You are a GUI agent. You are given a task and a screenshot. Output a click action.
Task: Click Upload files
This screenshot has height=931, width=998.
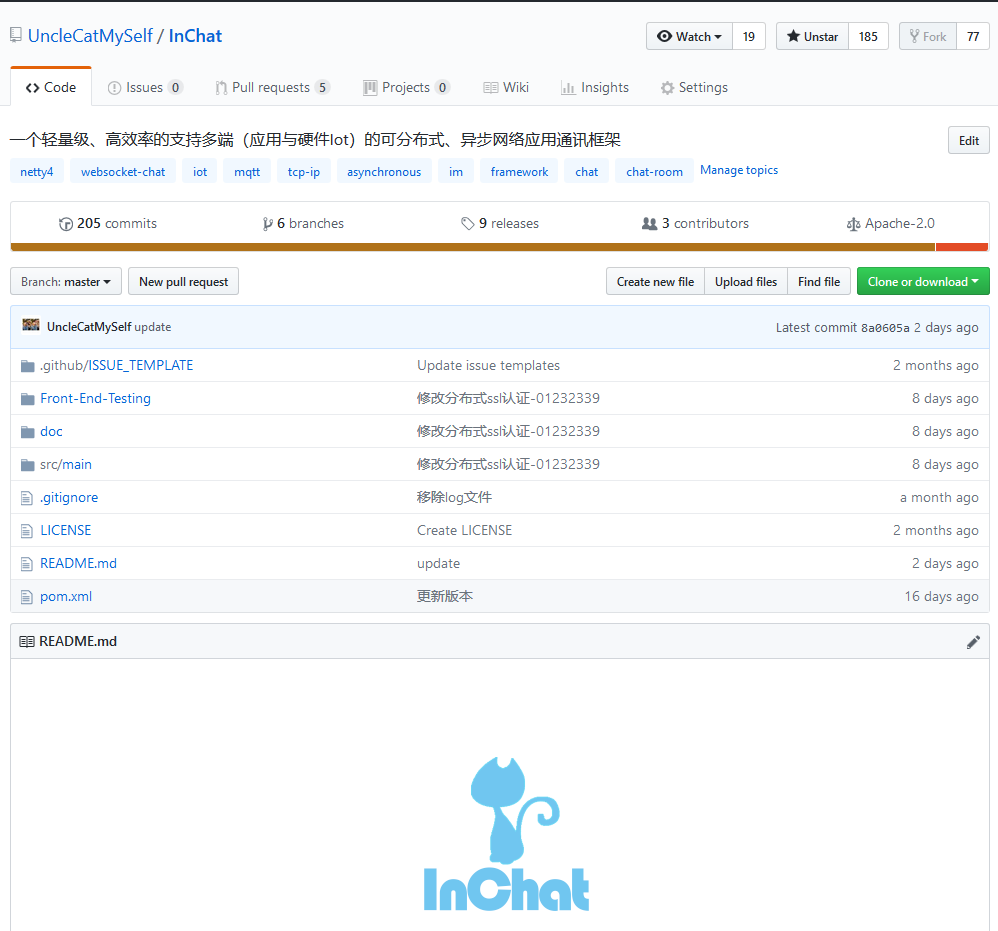pos(746,281)
